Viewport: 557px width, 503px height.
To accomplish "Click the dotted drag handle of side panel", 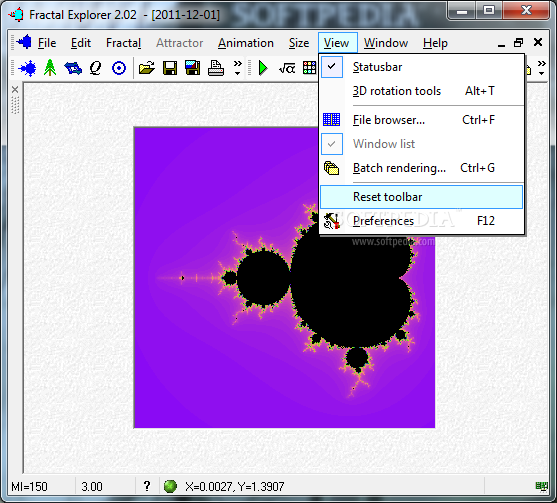I will pyautogui.click(x=15, y=105).
